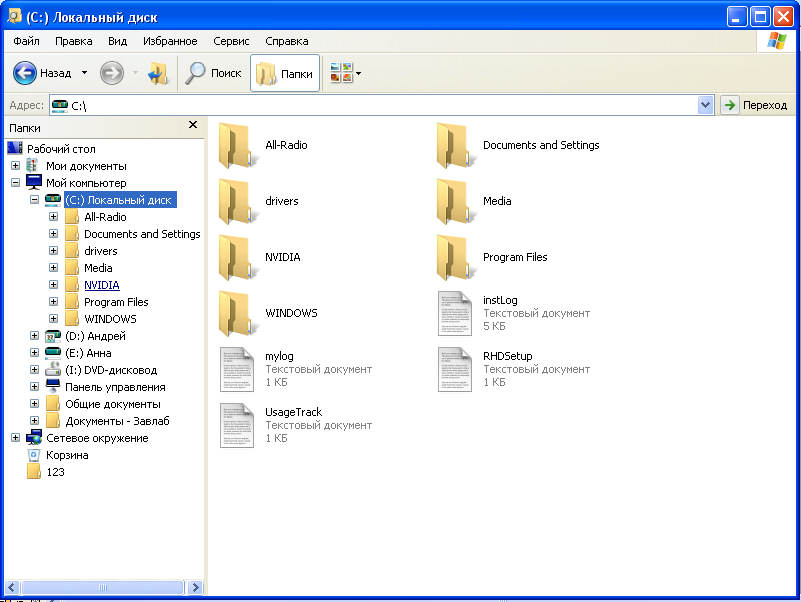Select the drivers folder icon in main pane
Viewport: 801px width, 602px height.
click(237, 202)
